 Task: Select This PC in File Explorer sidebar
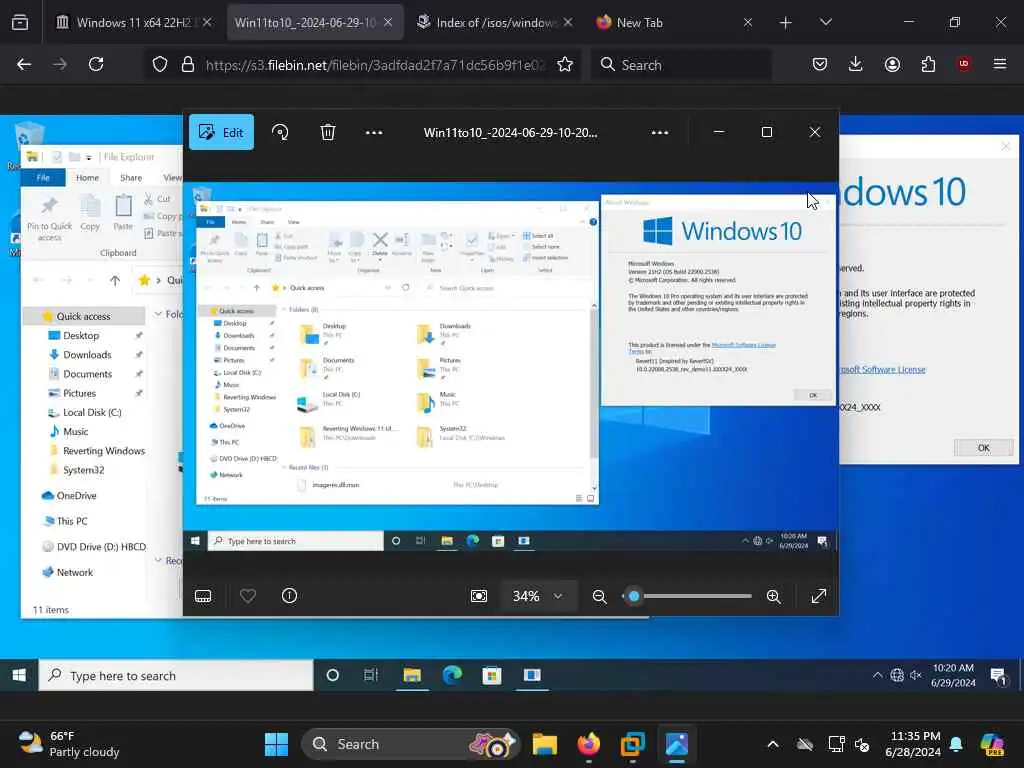pyautogui.click(x=72, y=521)
